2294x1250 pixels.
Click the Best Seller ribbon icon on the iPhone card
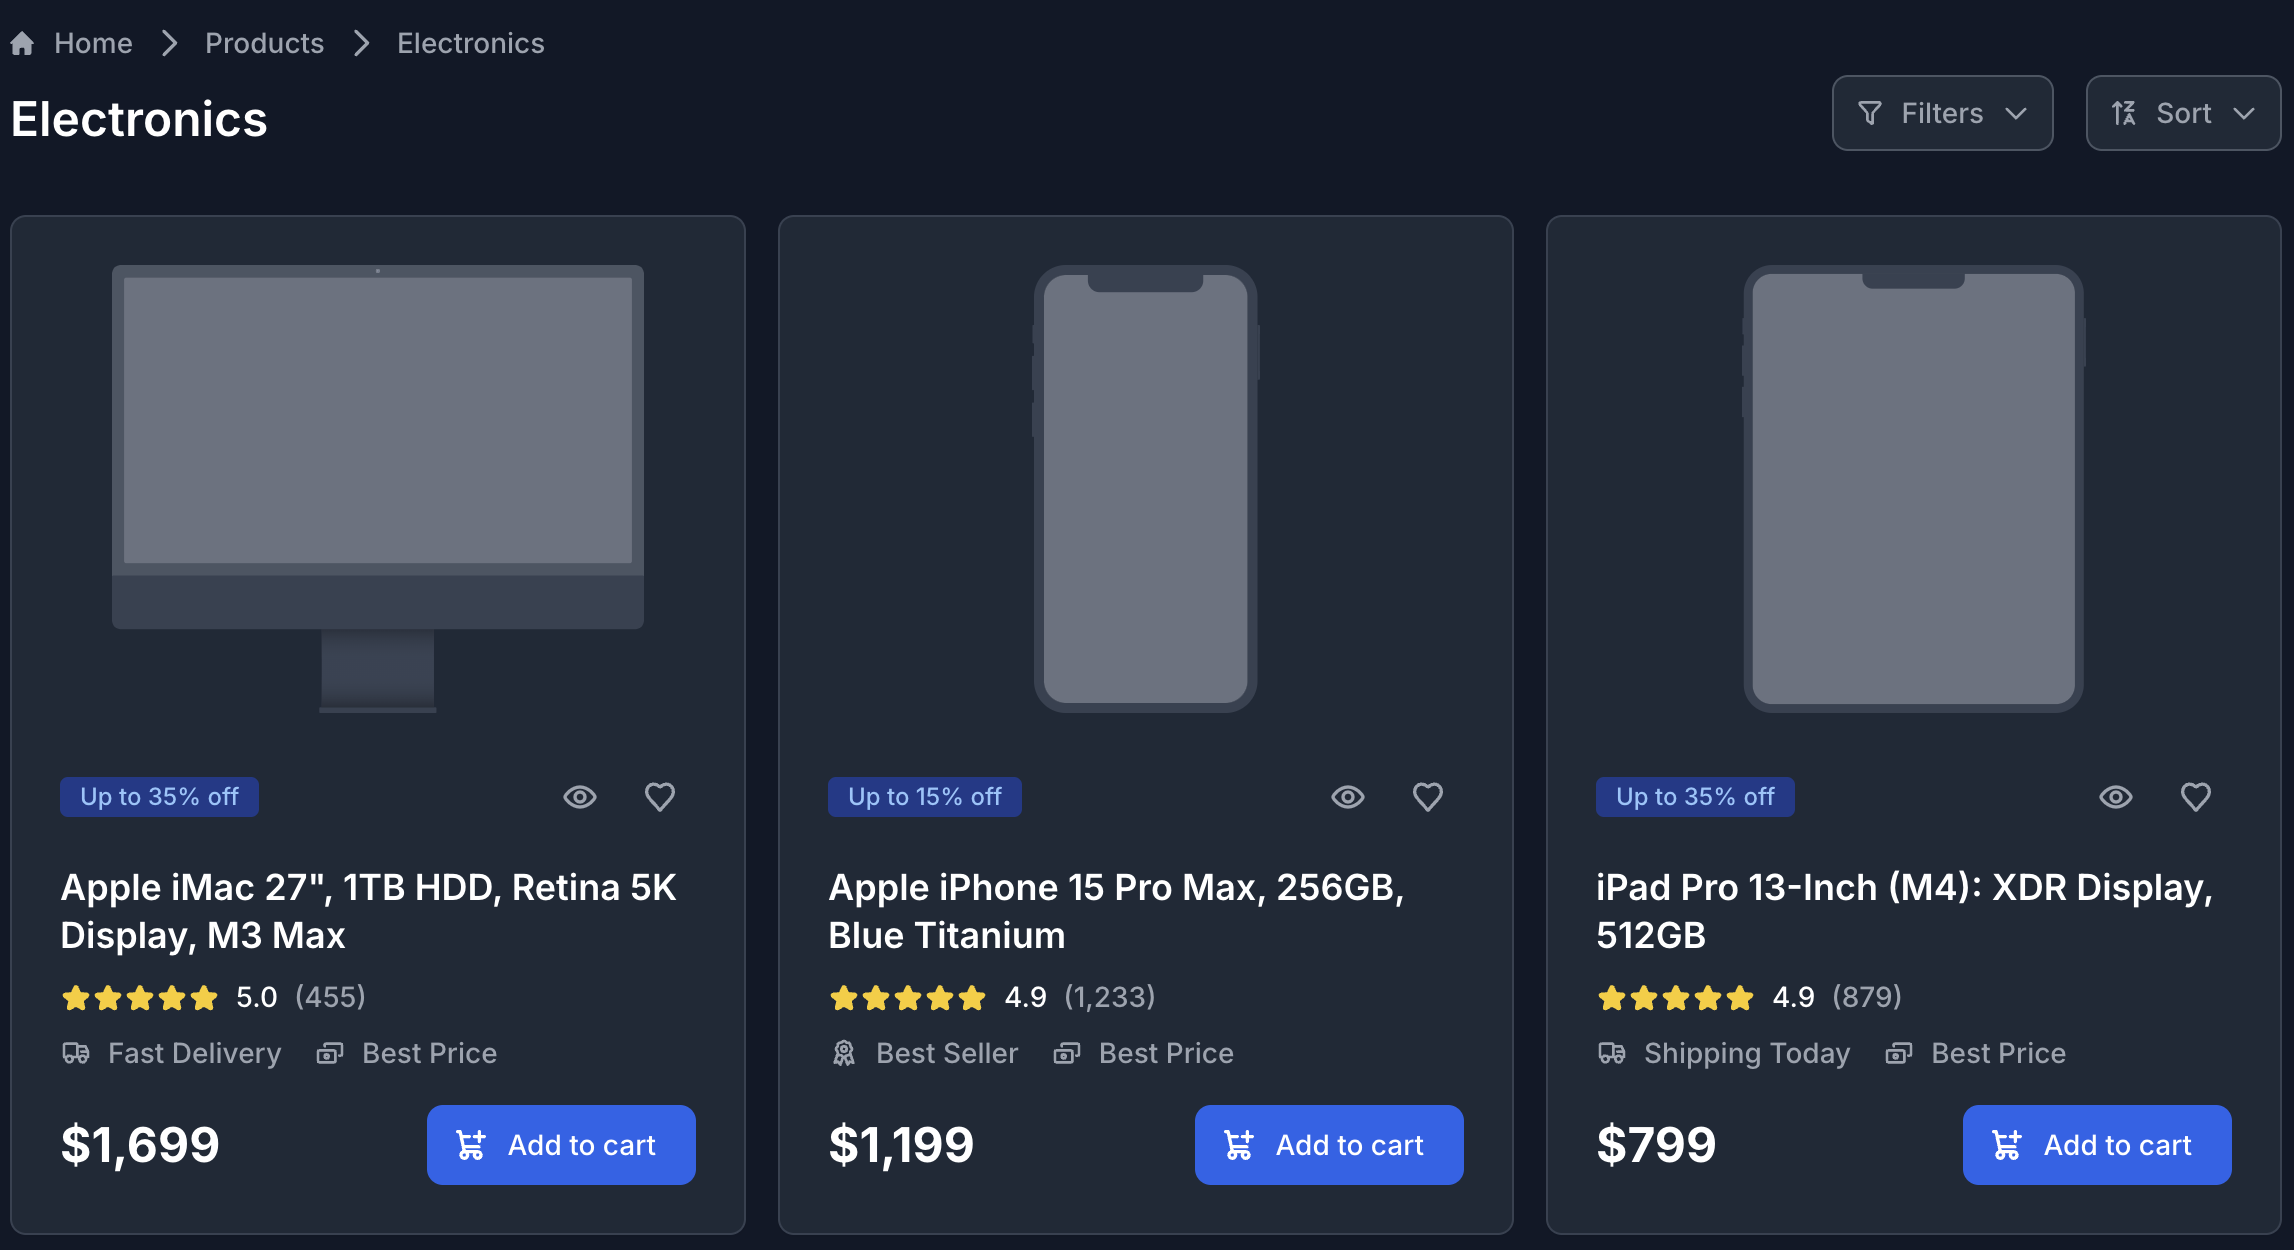(x=844, y=1053)
